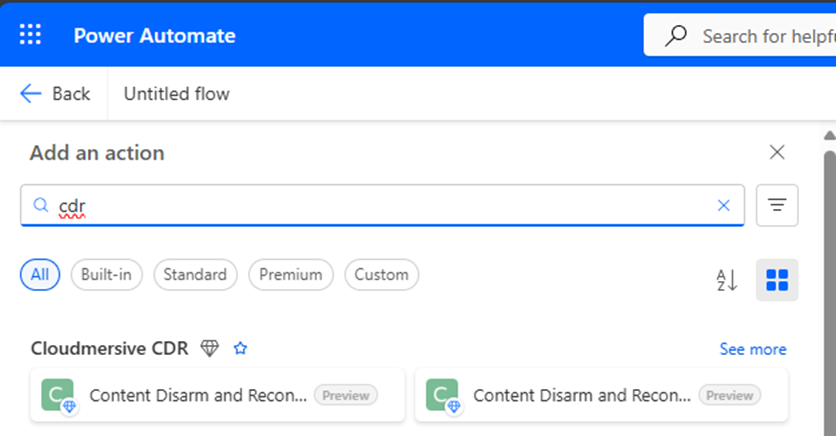Click the cdr search input field
The image size is (836, 436).
coord(380,205)
